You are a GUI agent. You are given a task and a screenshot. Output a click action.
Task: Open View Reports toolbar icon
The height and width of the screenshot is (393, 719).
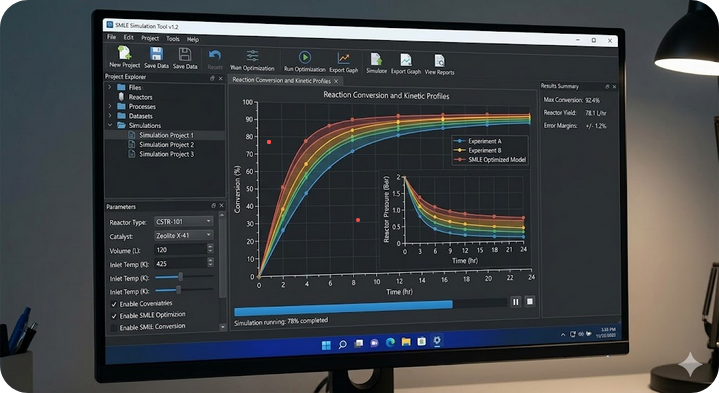point(439,61)
